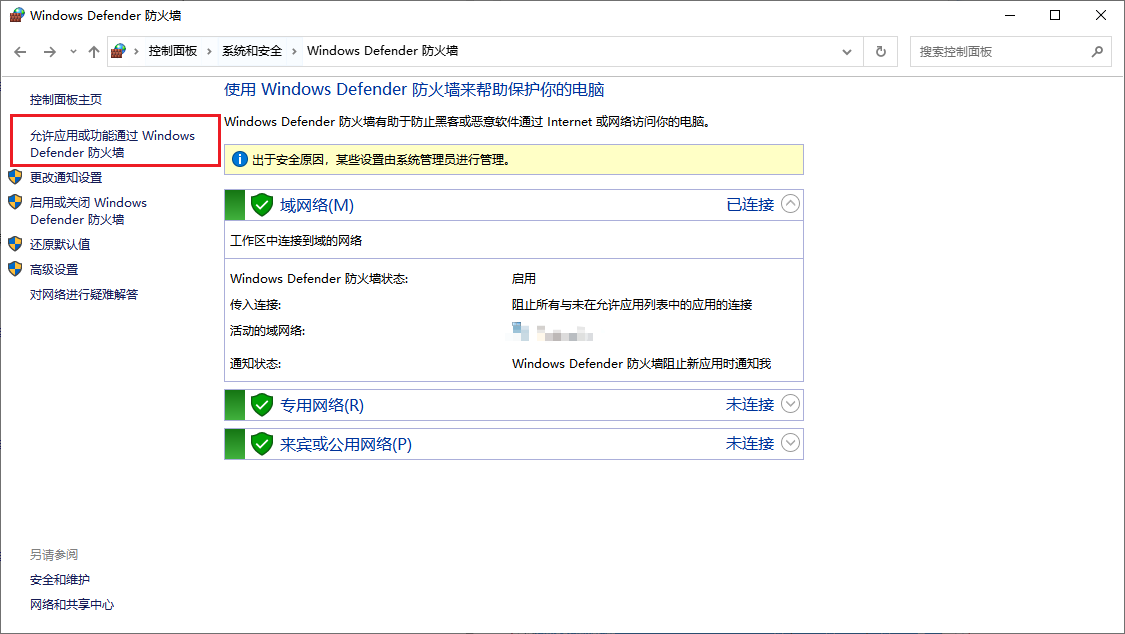
Task: Click the 还原默认值 link
Action: tap(60, 244)
